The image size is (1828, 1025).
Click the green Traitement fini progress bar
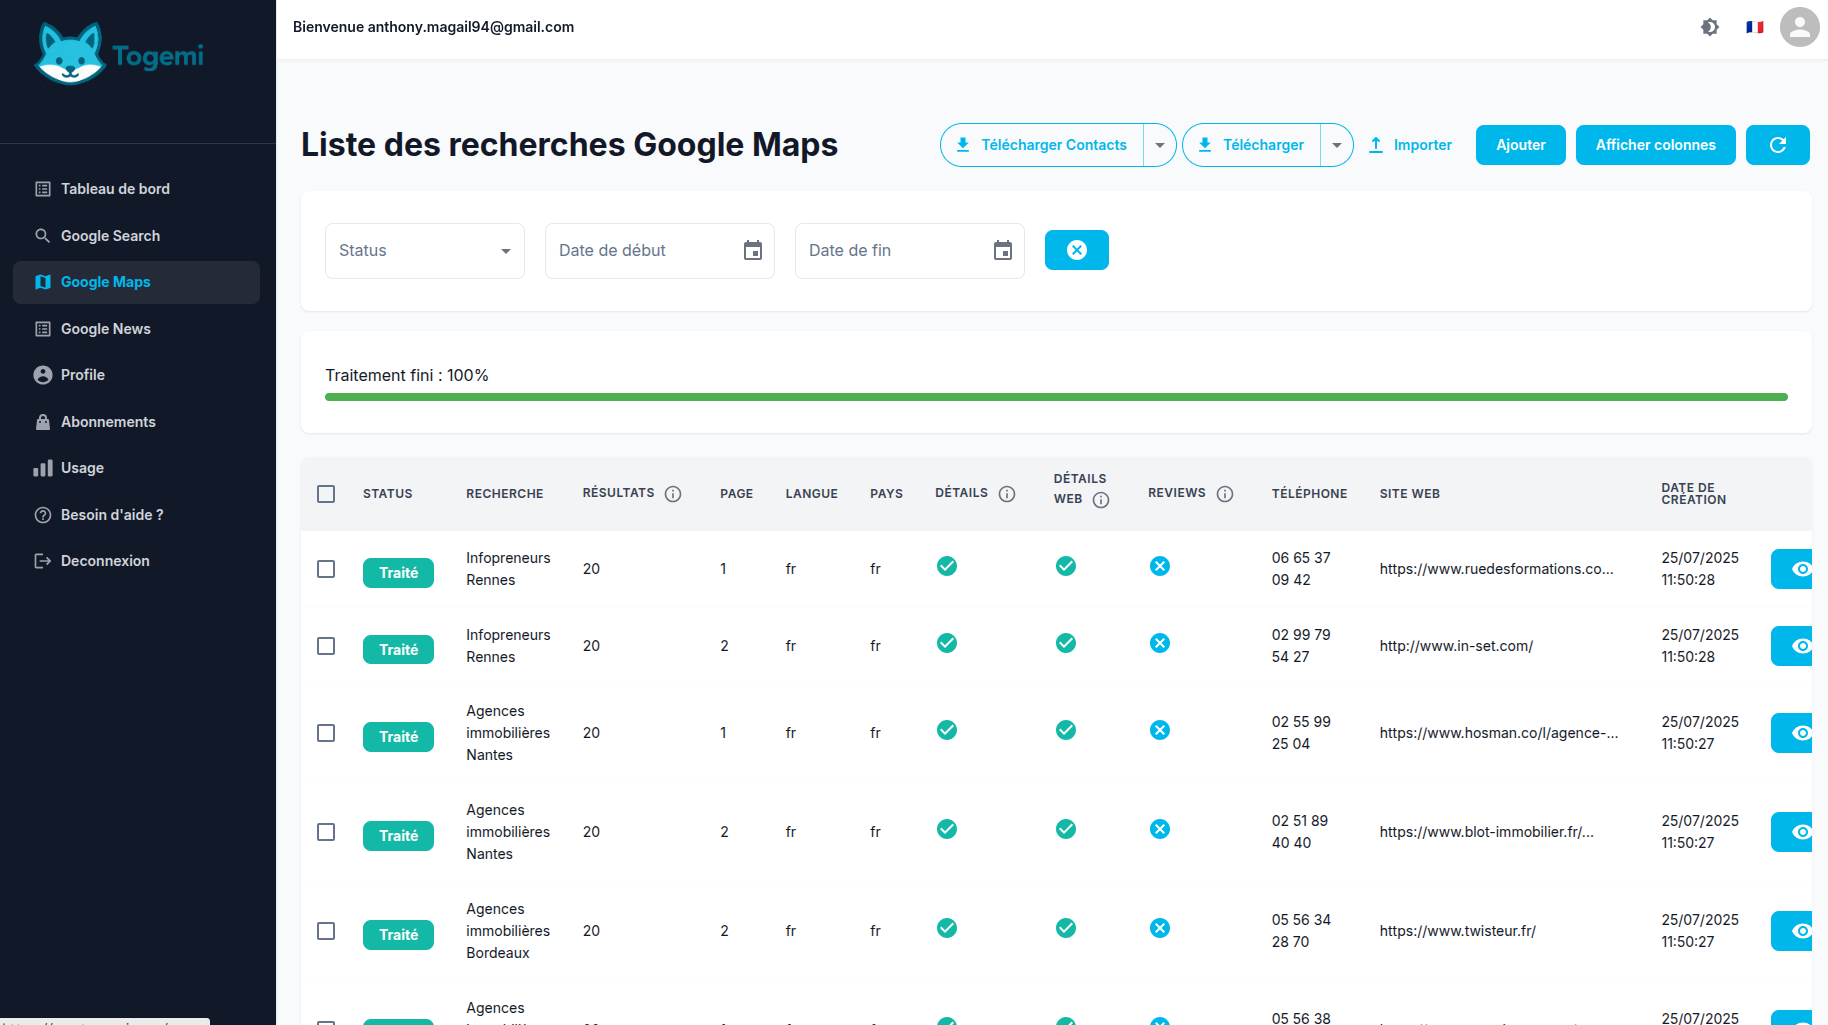pyautogui.click(x=1055, y=397)
